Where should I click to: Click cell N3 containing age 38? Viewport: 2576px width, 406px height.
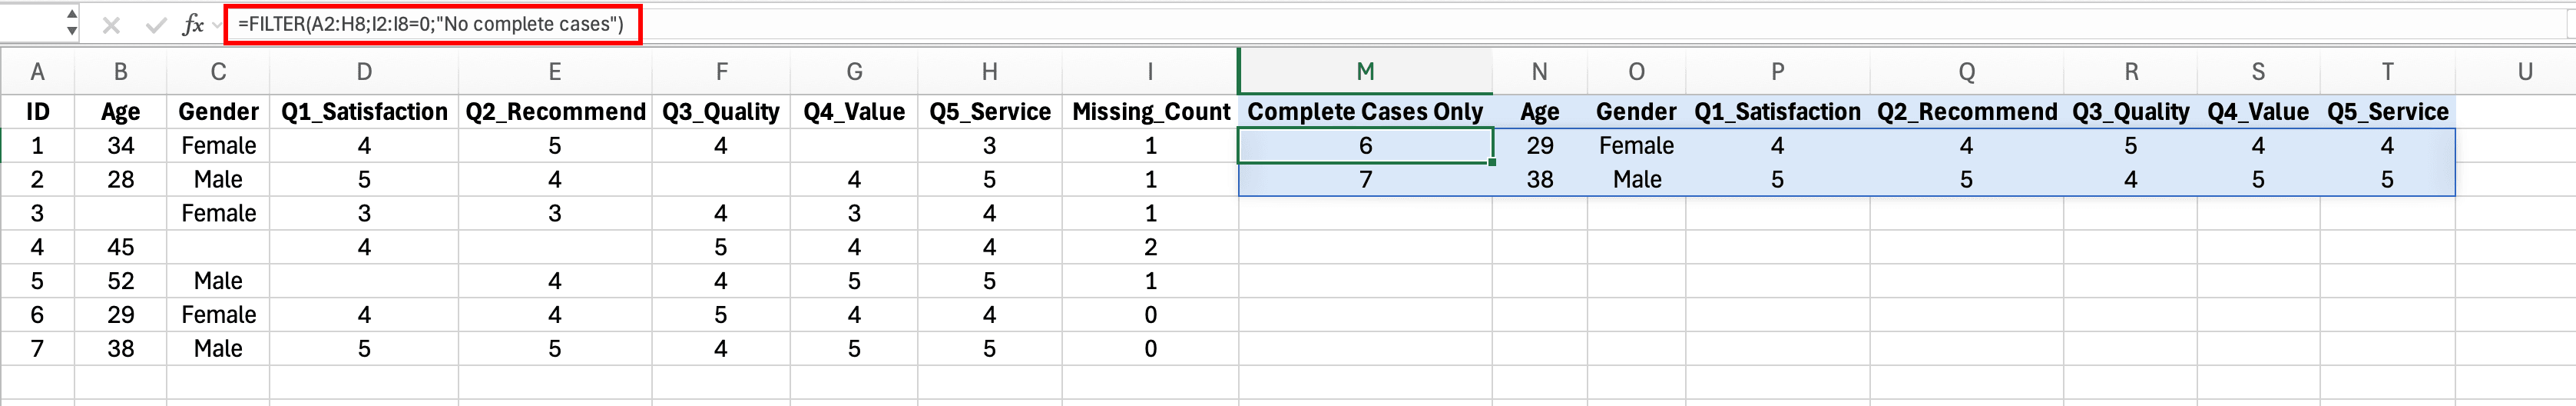[1539, 180]
